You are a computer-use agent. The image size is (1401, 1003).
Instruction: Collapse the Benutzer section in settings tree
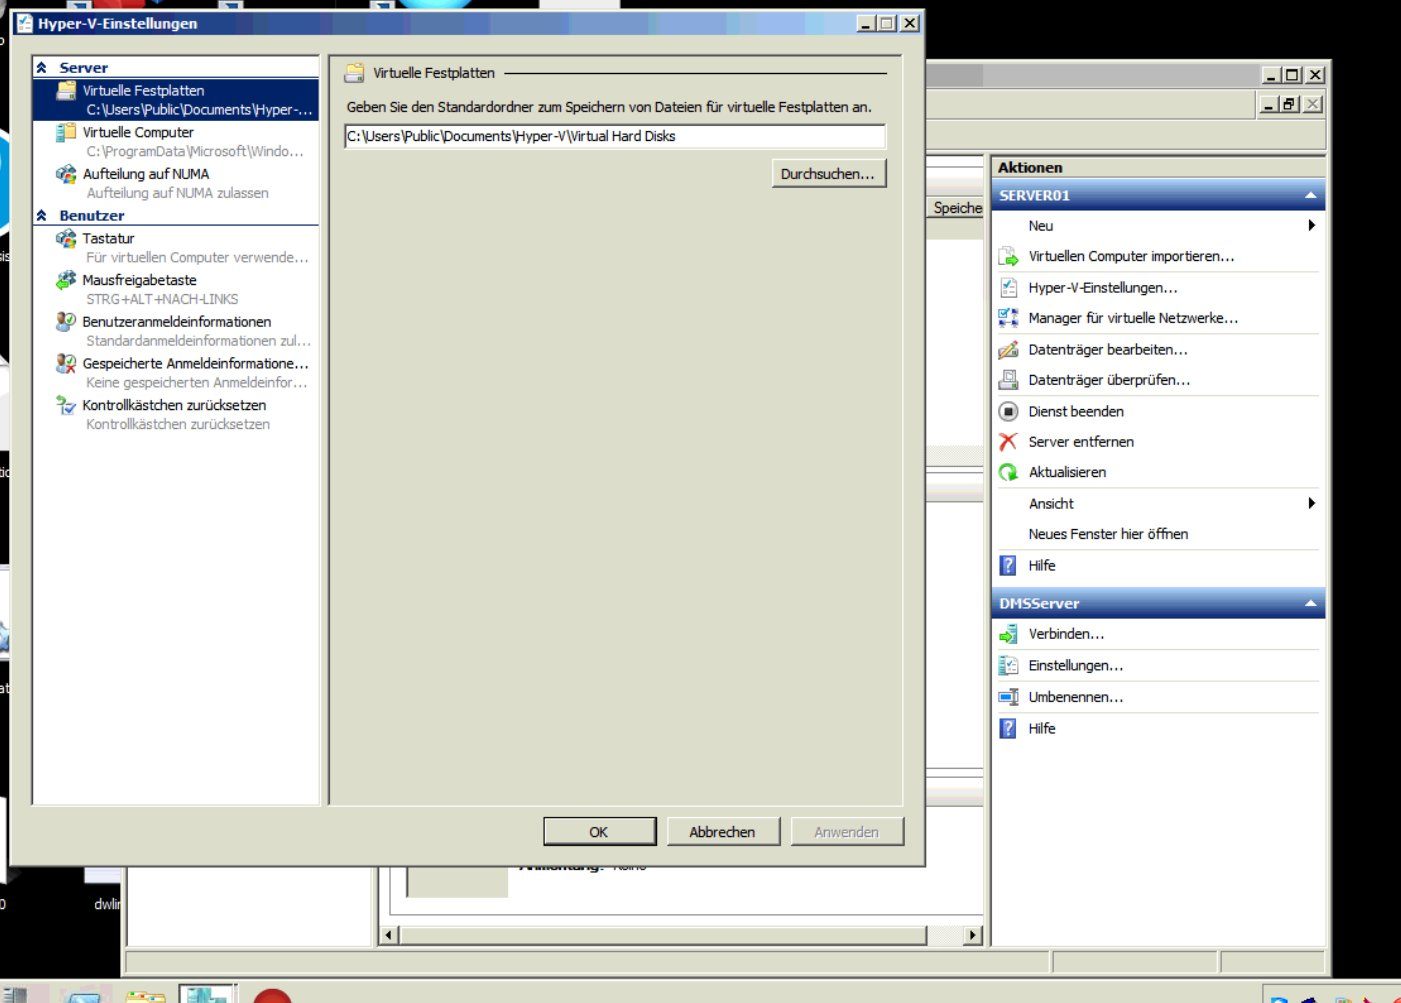tap(42, 215)
